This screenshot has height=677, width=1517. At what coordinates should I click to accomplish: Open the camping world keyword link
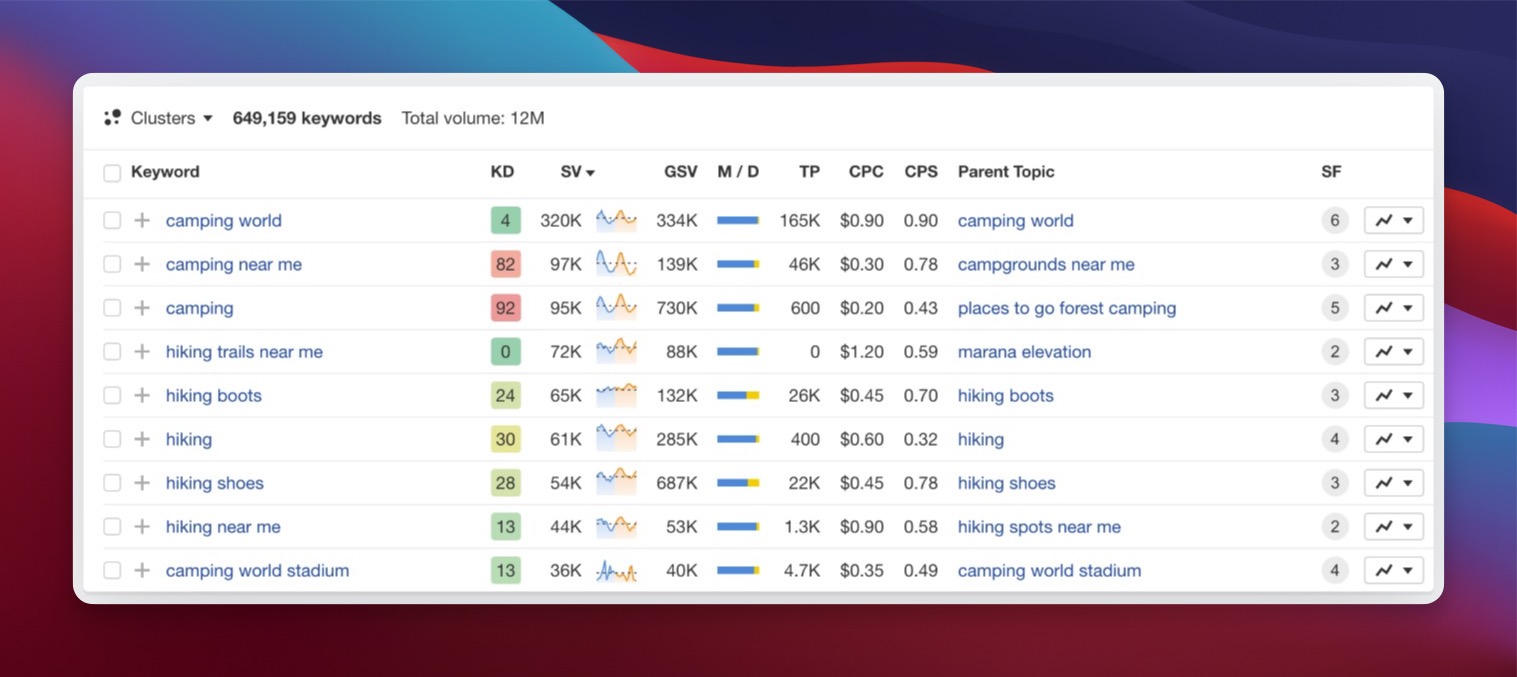click(223, 220)
